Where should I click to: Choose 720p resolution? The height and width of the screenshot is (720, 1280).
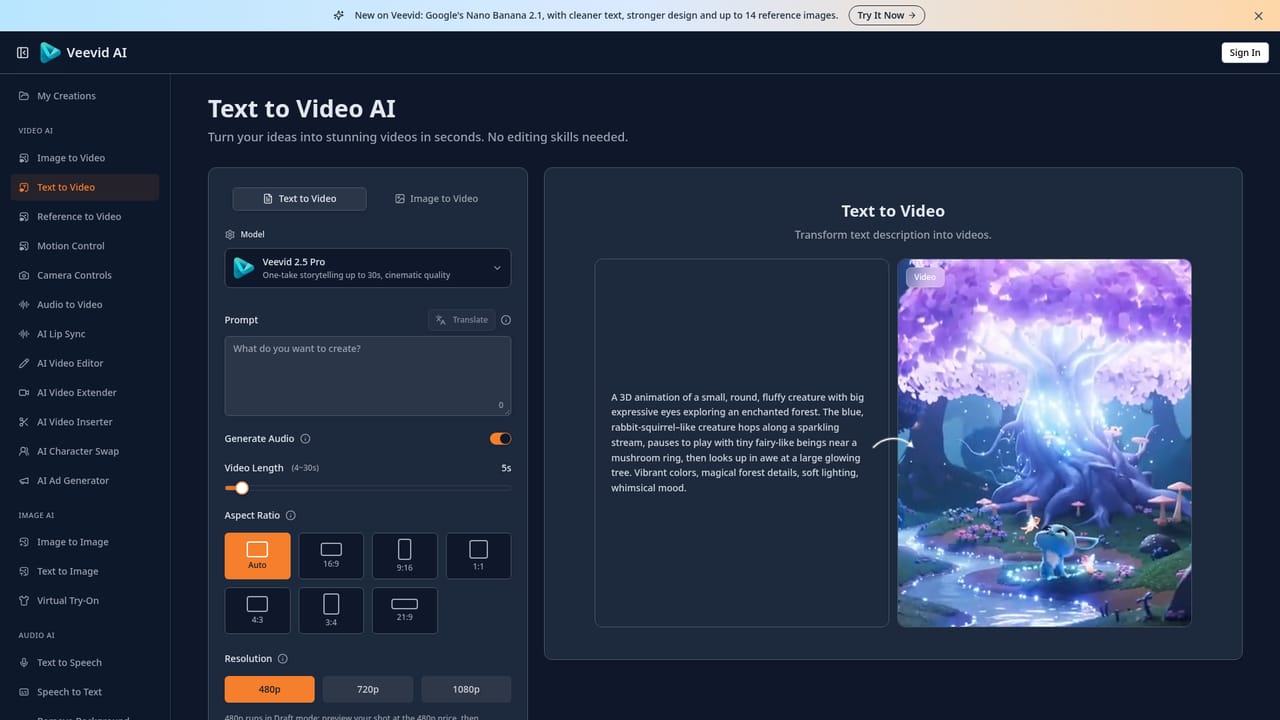368,689
